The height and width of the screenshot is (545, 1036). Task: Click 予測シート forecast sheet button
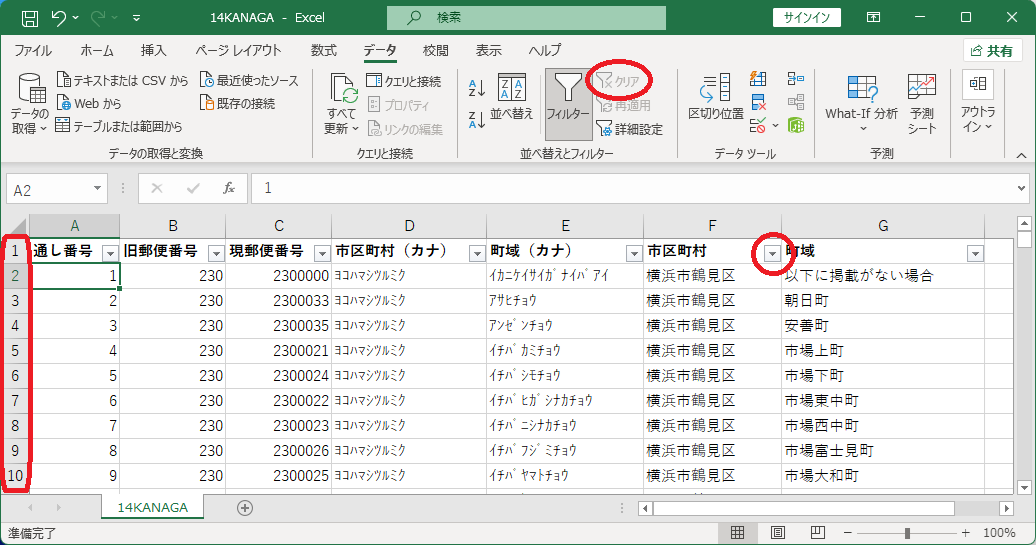pyautogui.click(x=922, y=103)
